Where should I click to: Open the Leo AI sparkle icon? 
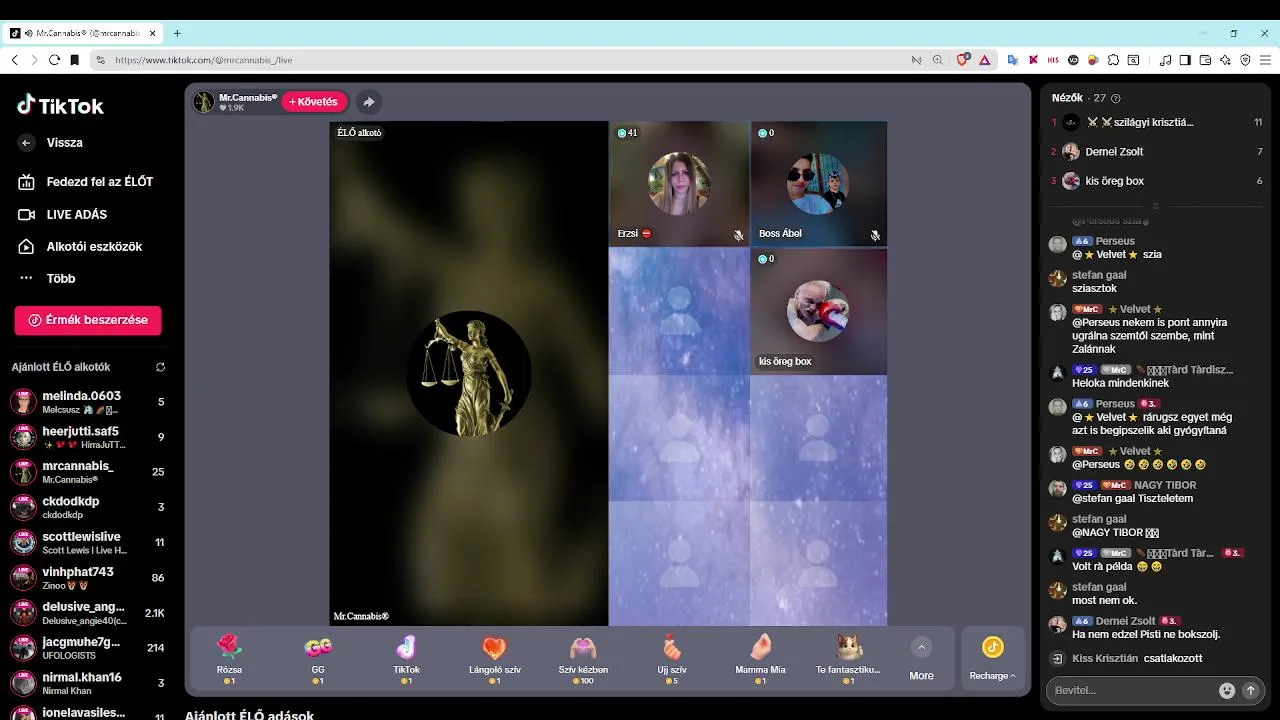[x=1225, y=60]
